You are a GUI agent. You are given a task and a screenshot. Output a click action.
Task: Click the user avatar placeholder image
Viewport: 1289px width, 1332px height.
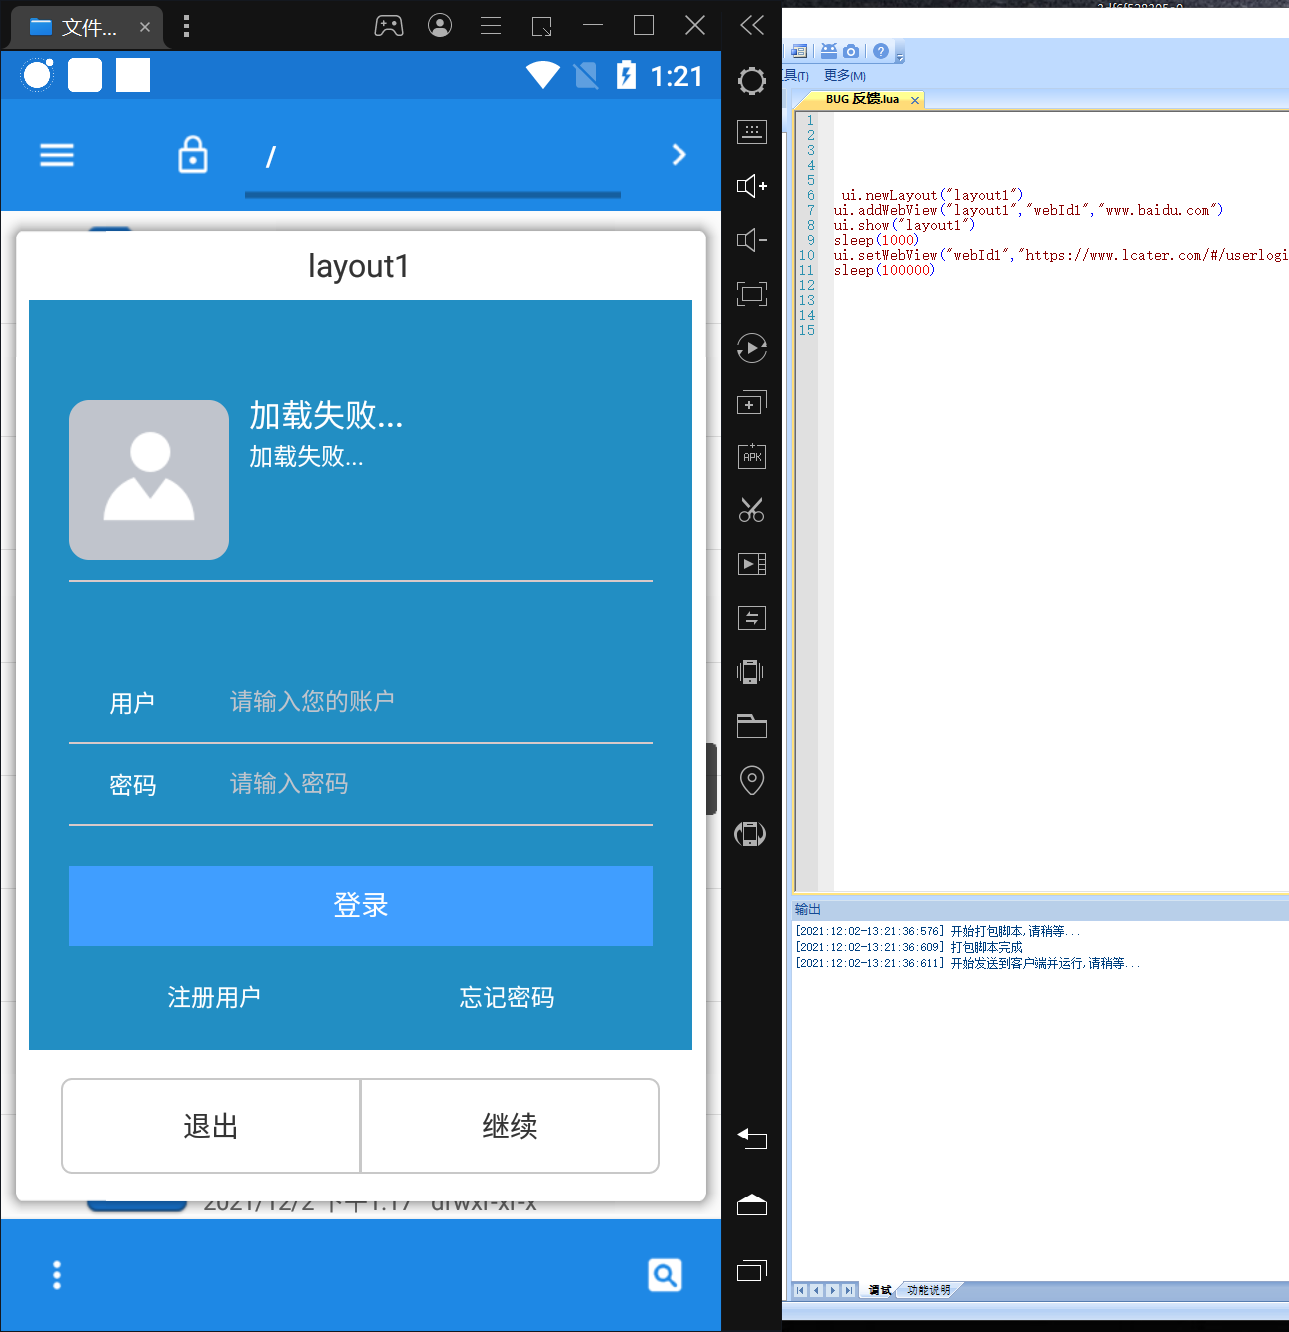click(x=149, y=480)
